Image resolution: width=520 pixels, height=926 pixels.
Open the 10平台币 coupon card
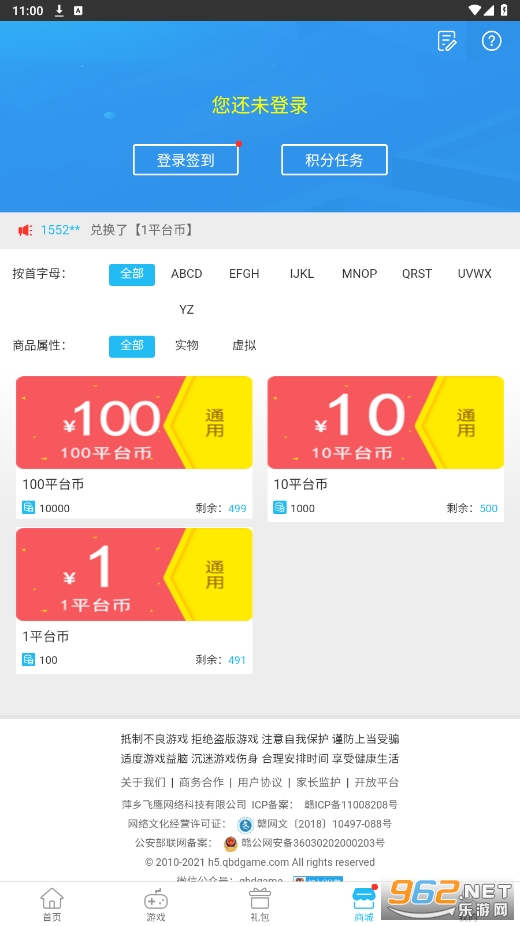point(385,449)
